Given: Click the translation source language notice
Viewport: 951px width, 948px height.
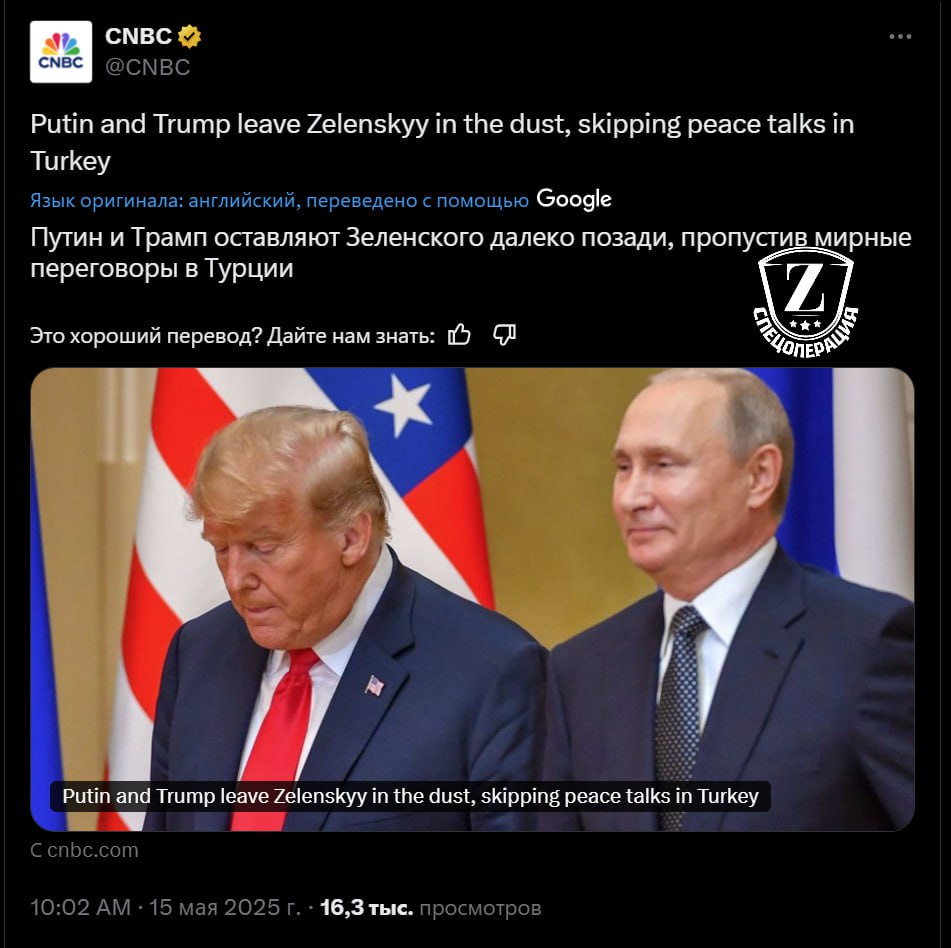Looking at the screenshot, I should pos(280,200).
